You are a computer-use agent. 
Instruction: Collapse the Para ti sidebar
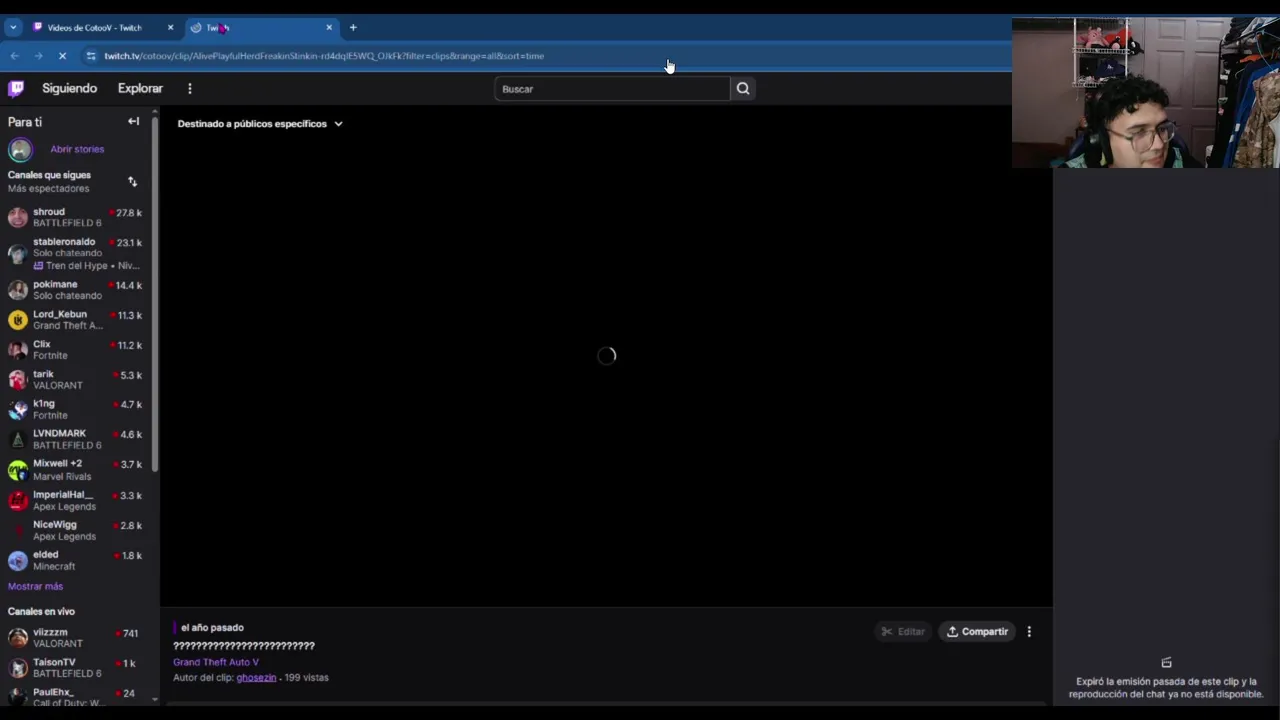click(133, 121)
